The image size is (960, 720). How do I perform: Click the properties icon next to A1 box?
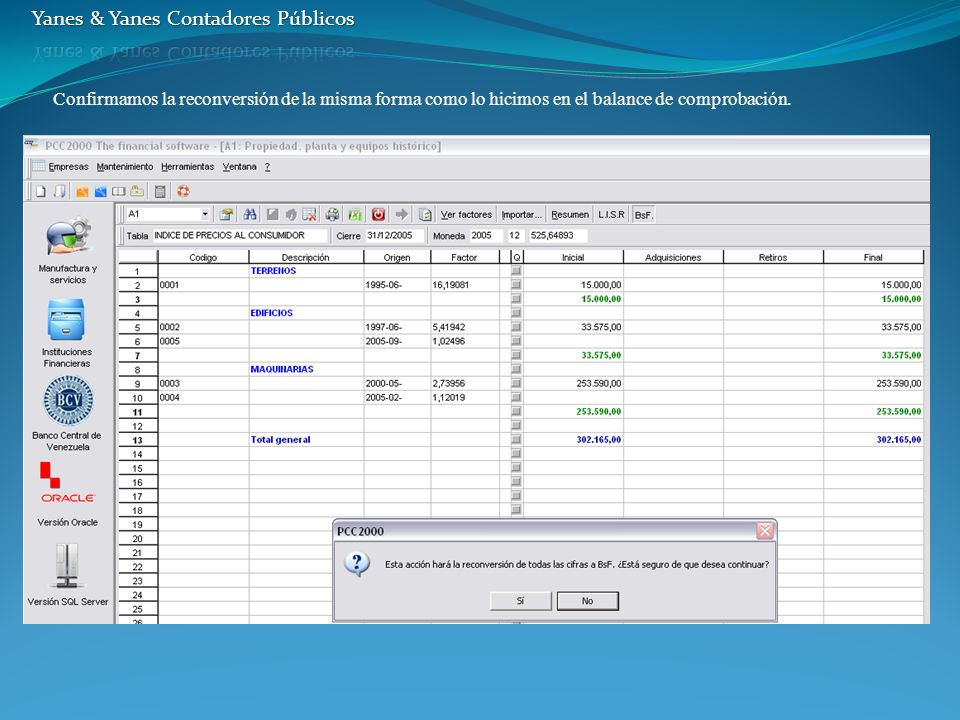click(227, 214)
